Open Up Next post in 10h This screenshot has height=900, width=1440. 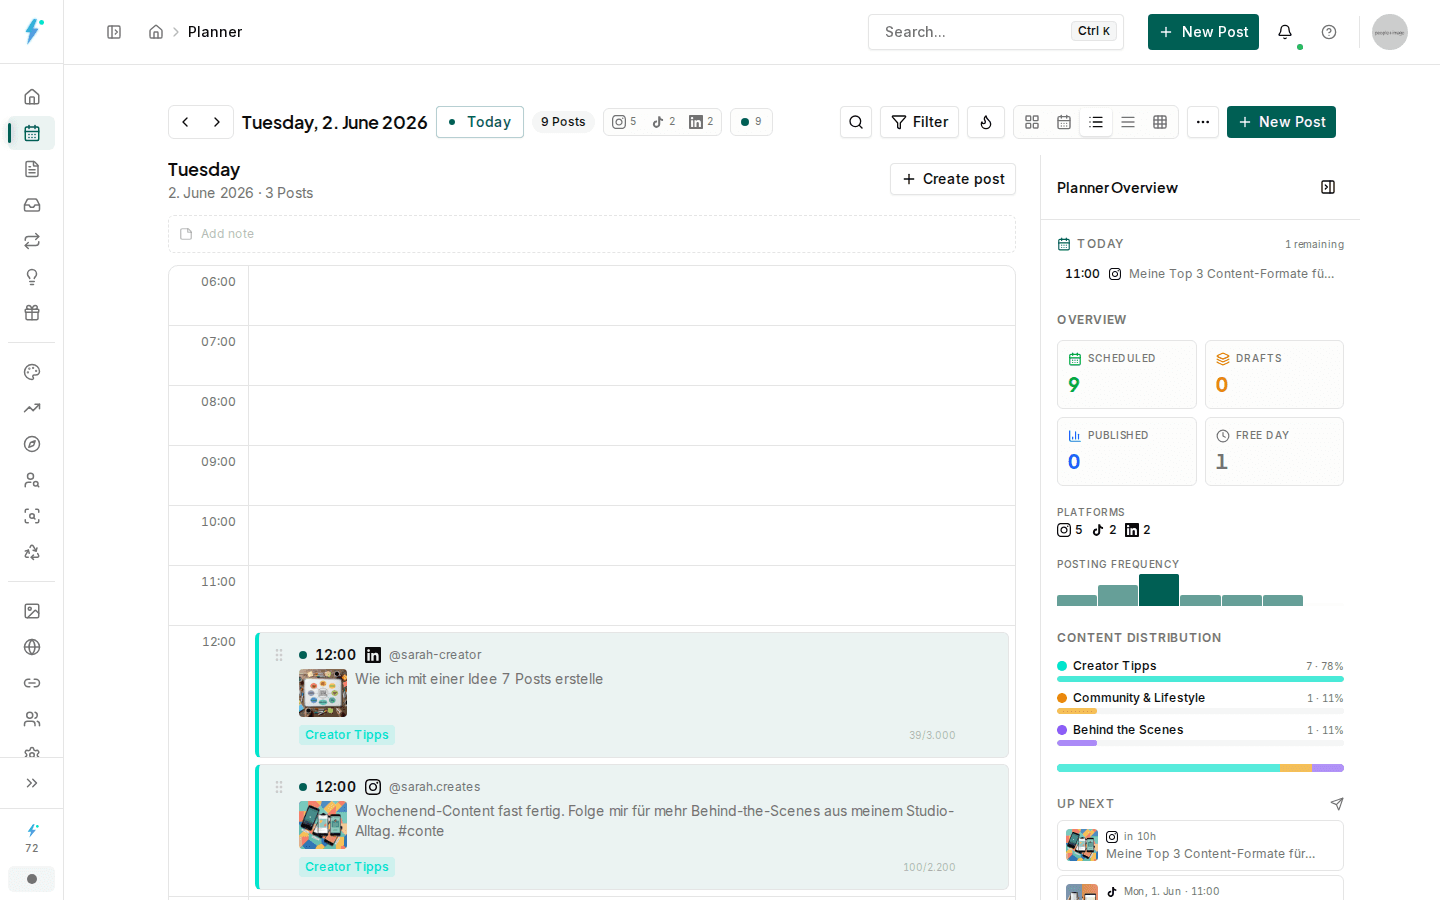click(x=1200, y=845)
